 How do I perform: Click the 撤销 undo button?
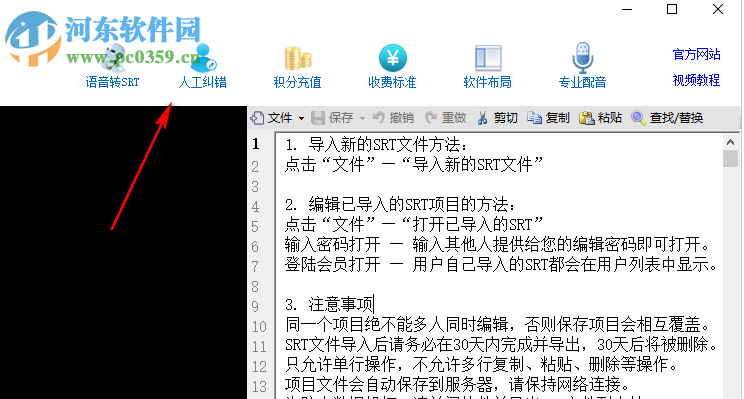point(393,118)
